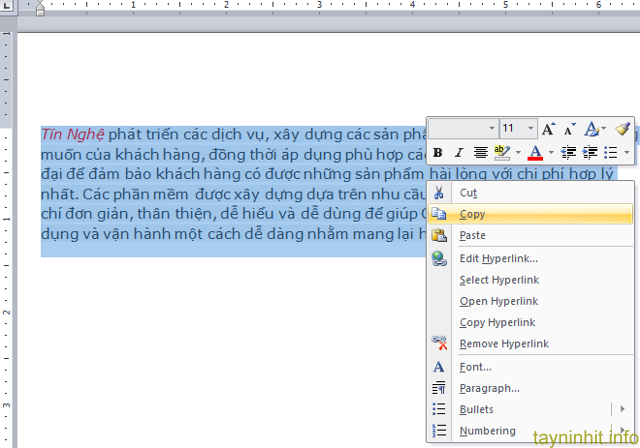Click the horizontal ruler indent marker
Image resolution: width=640 pixels, height=448 pixels.
[x=40, y=9]
